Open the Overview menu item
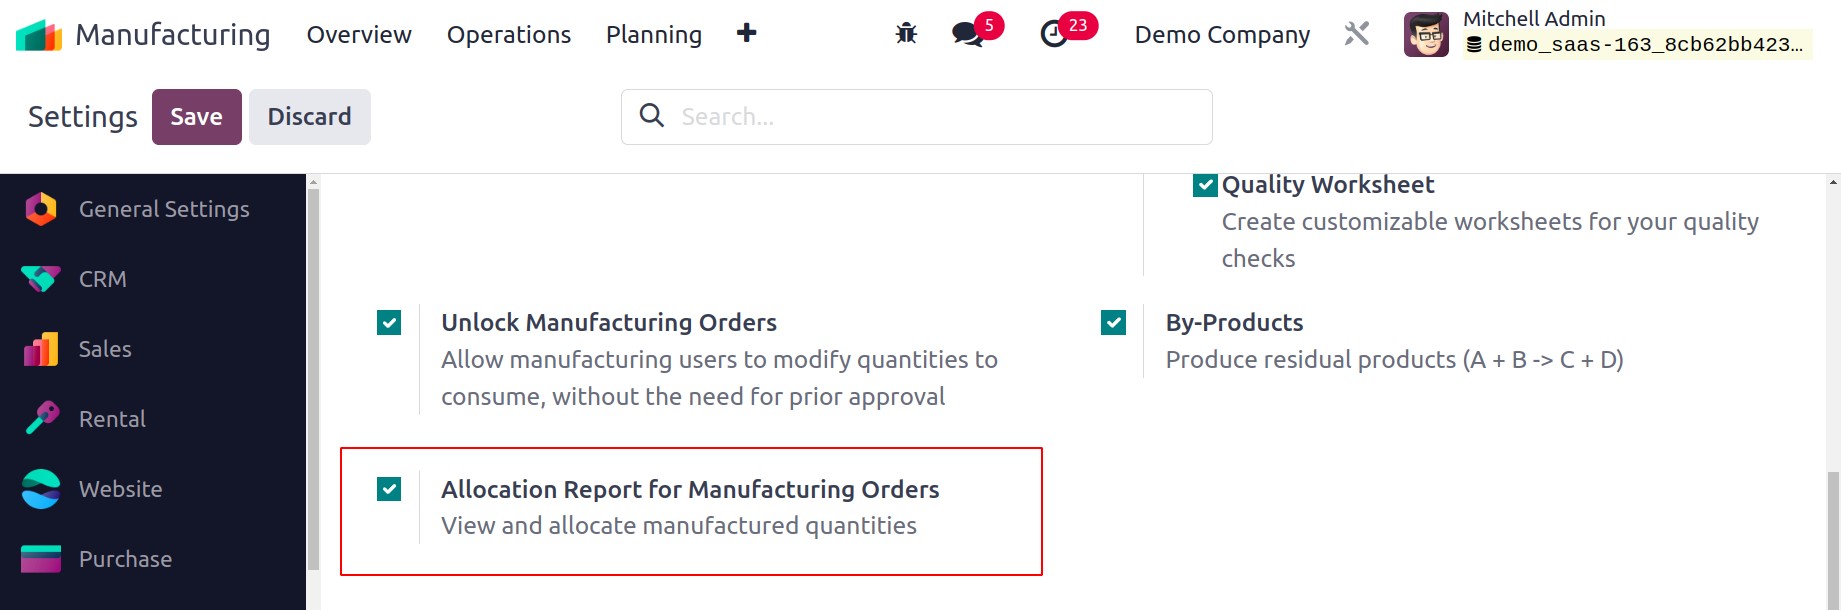Image resolution: width=1841 pixels, height=610 pixels. tap(359, 35)
